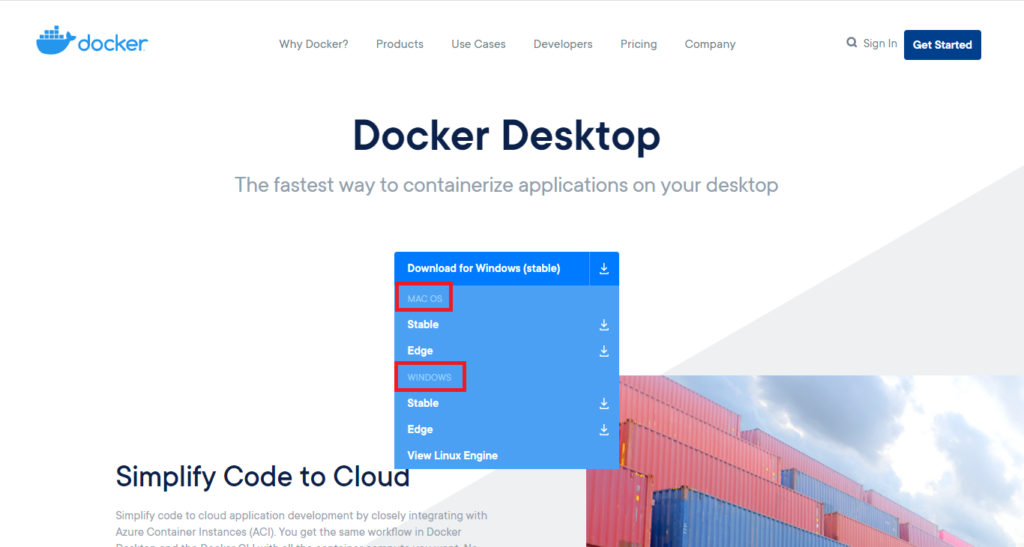Click the shipping containers image
1024x547 pixels.
tap(805, 461)
